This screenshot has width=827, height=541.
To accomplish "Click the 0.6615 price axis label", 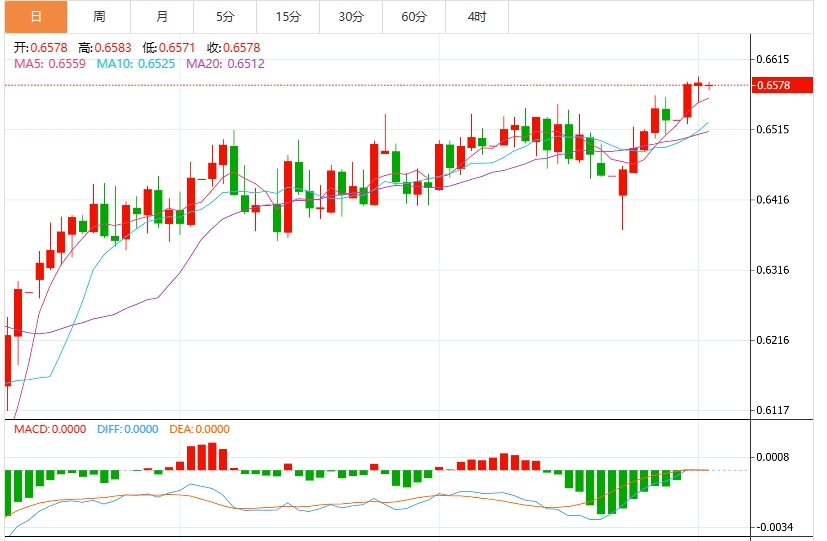I will 773,59.
